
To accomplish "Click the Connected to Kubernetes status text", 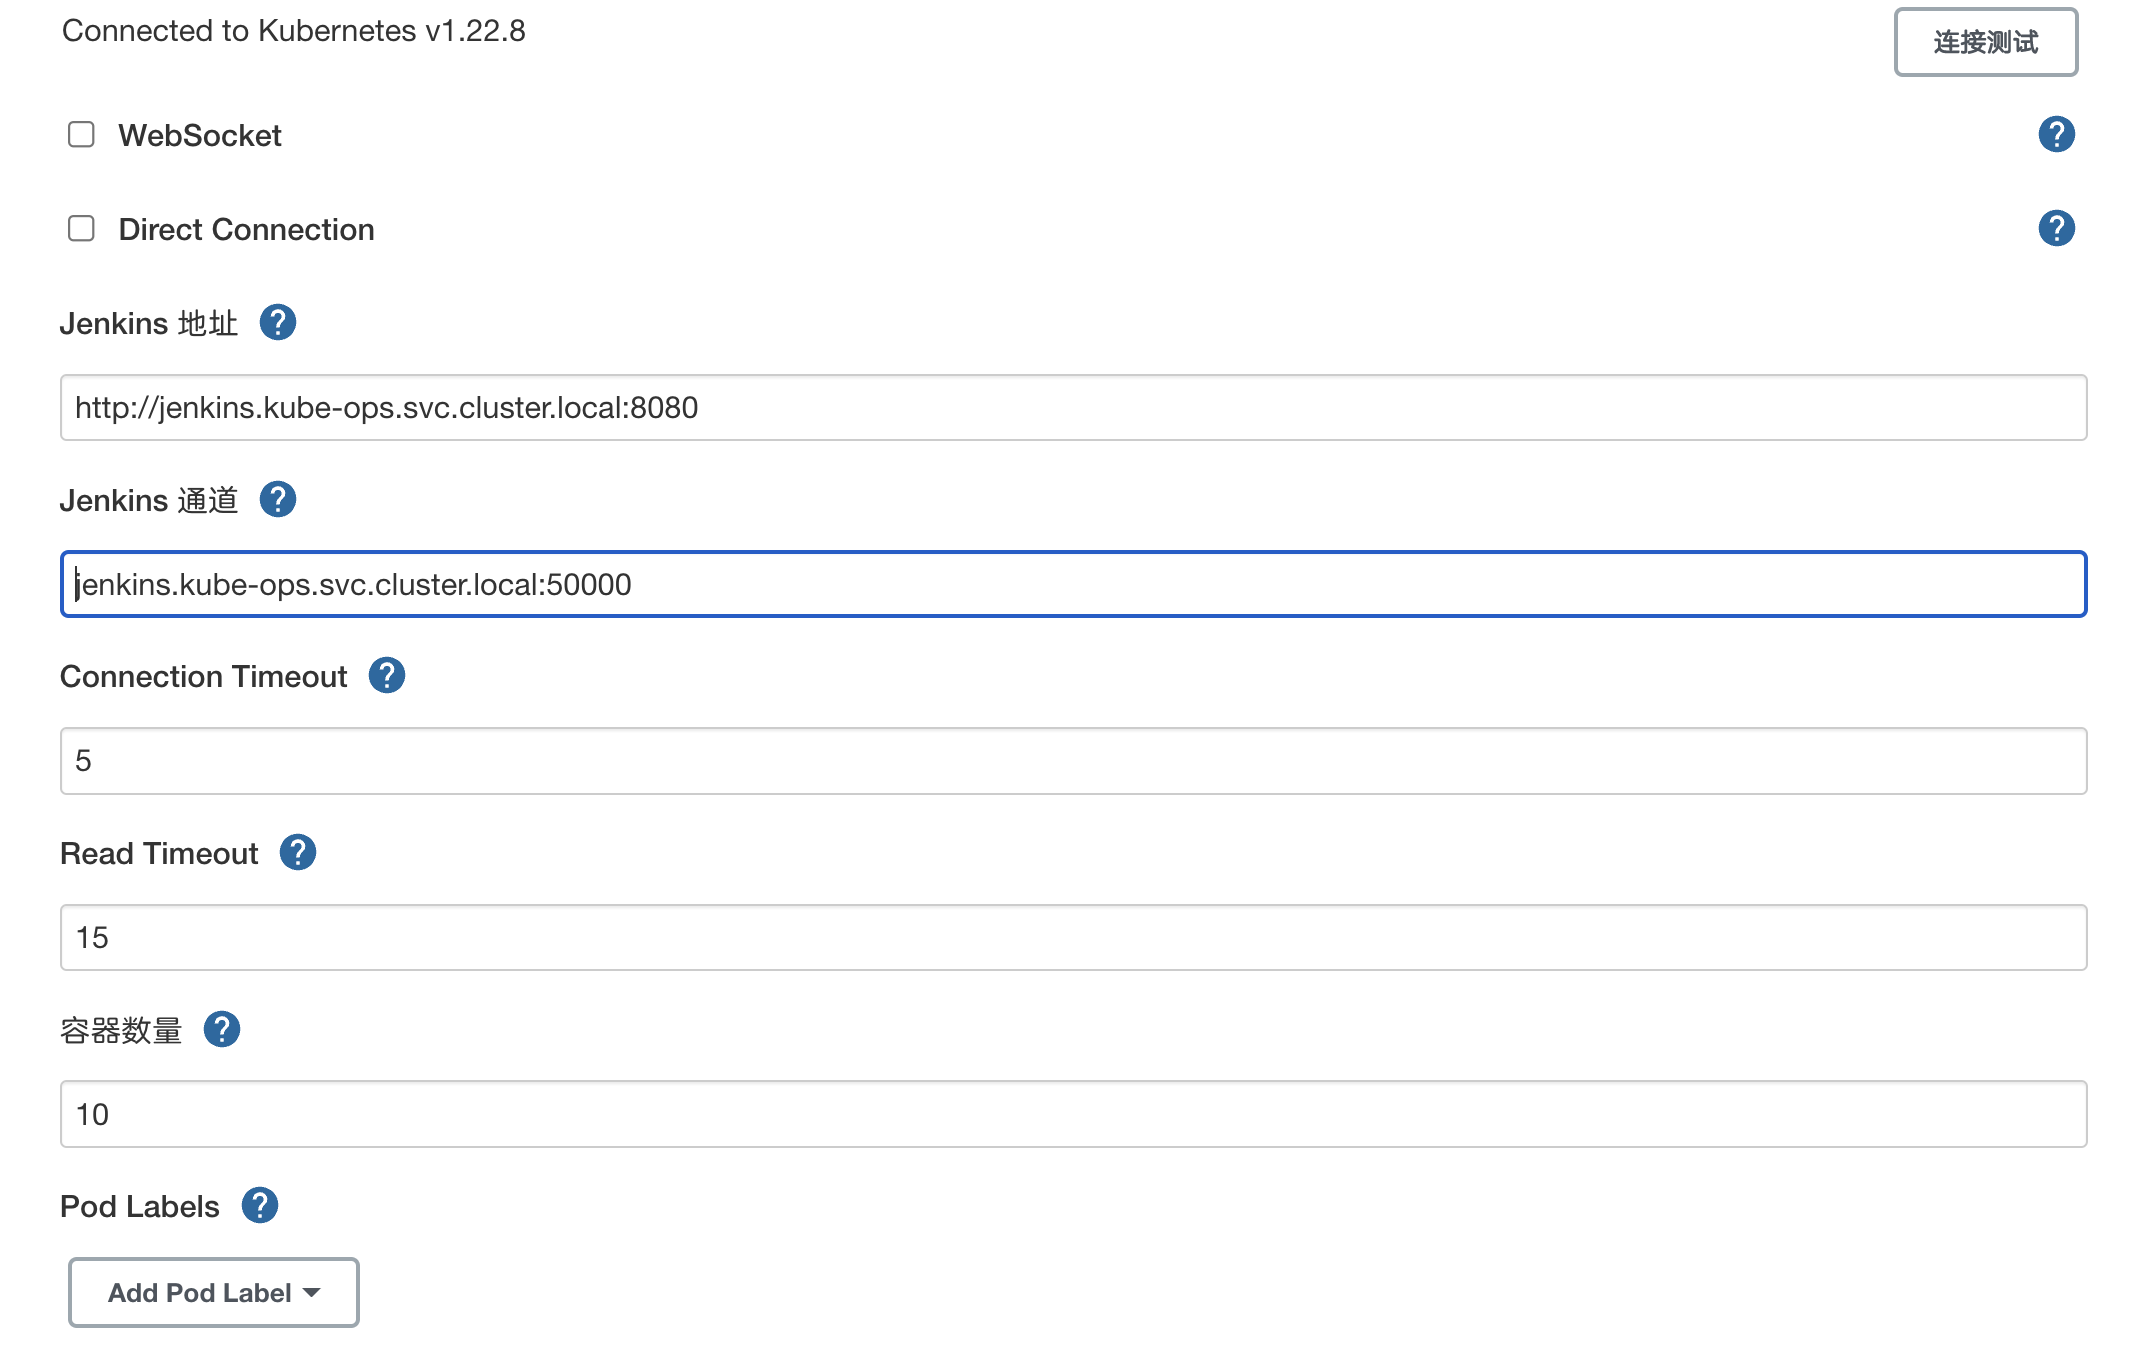I will pos(293,31).
